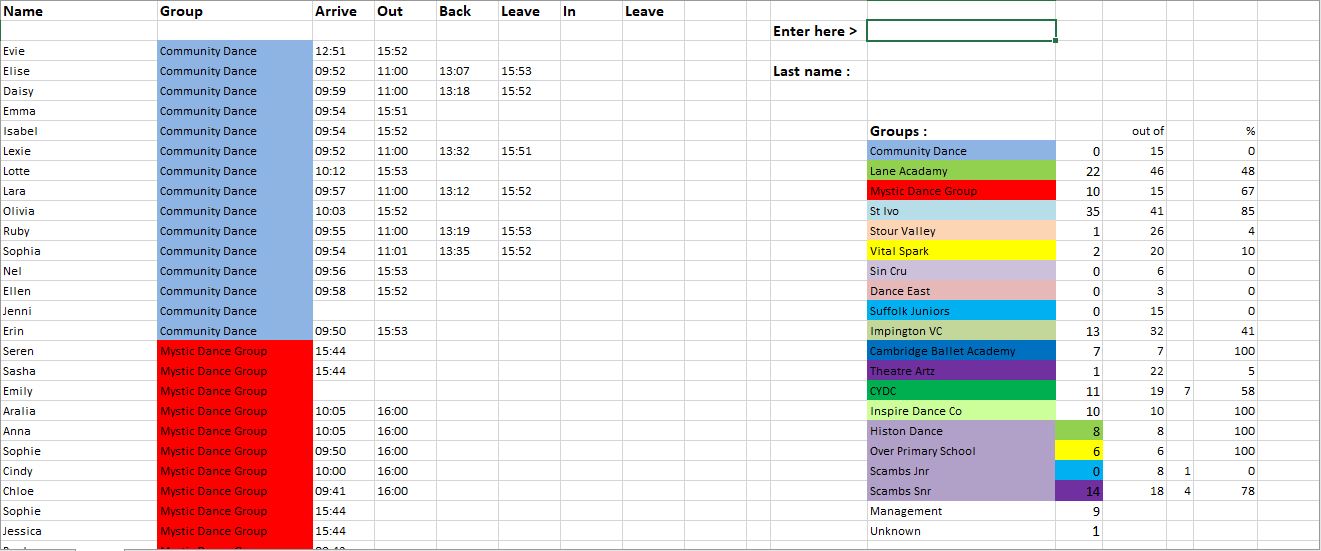Viewport: 1321px width, 551px height.
Task: Click the 'Management' label cell
Action: (906, 511)
